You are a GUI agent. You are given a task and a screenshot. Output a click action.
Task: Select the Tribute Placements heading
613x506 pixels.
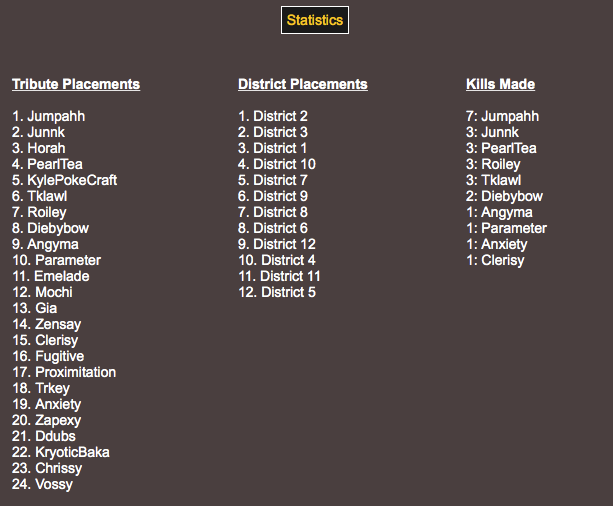(76, 84)
